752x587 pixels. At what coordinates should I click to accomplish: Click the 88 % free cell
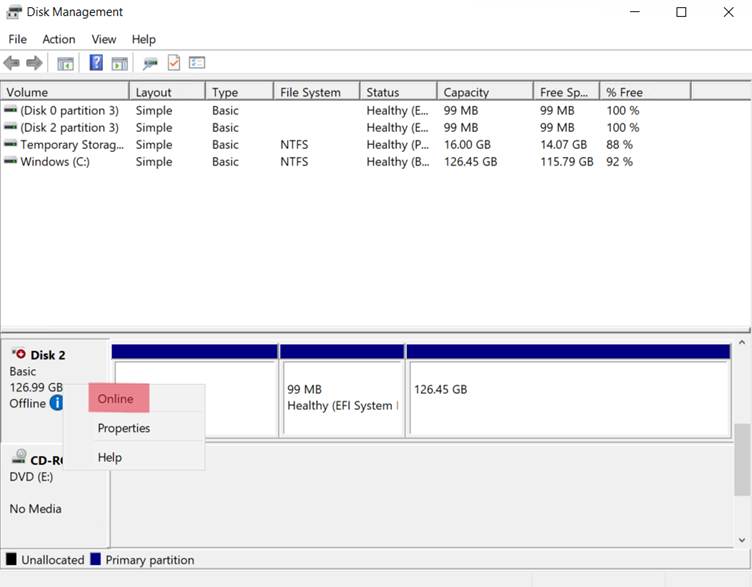[x=619, y=144]
